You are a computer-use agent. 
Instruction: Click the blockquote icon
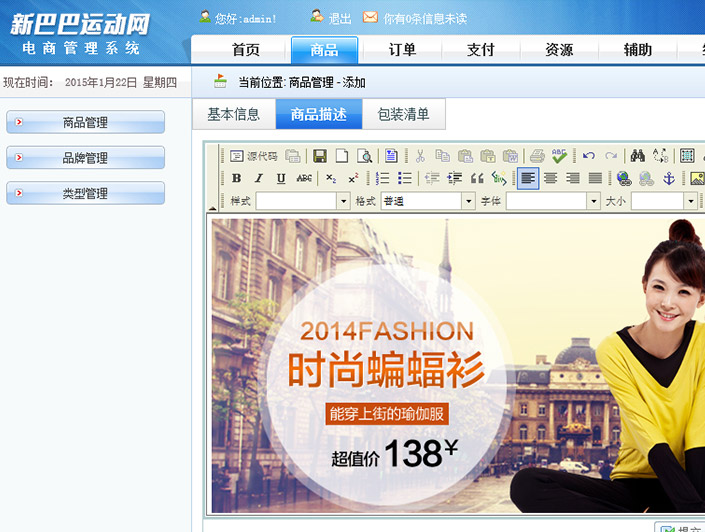pyautogui.click(x=477, y=179)
